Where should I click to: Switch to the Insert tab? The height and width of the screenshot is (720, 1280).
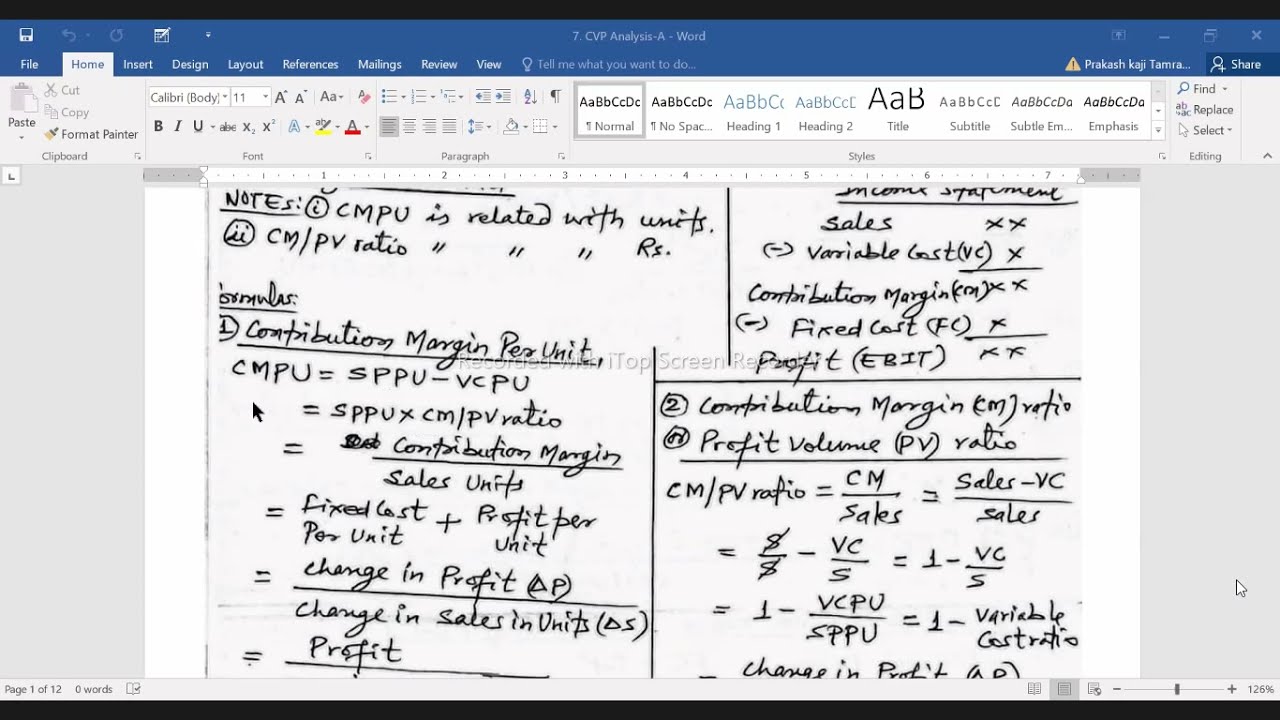point(138,64)
